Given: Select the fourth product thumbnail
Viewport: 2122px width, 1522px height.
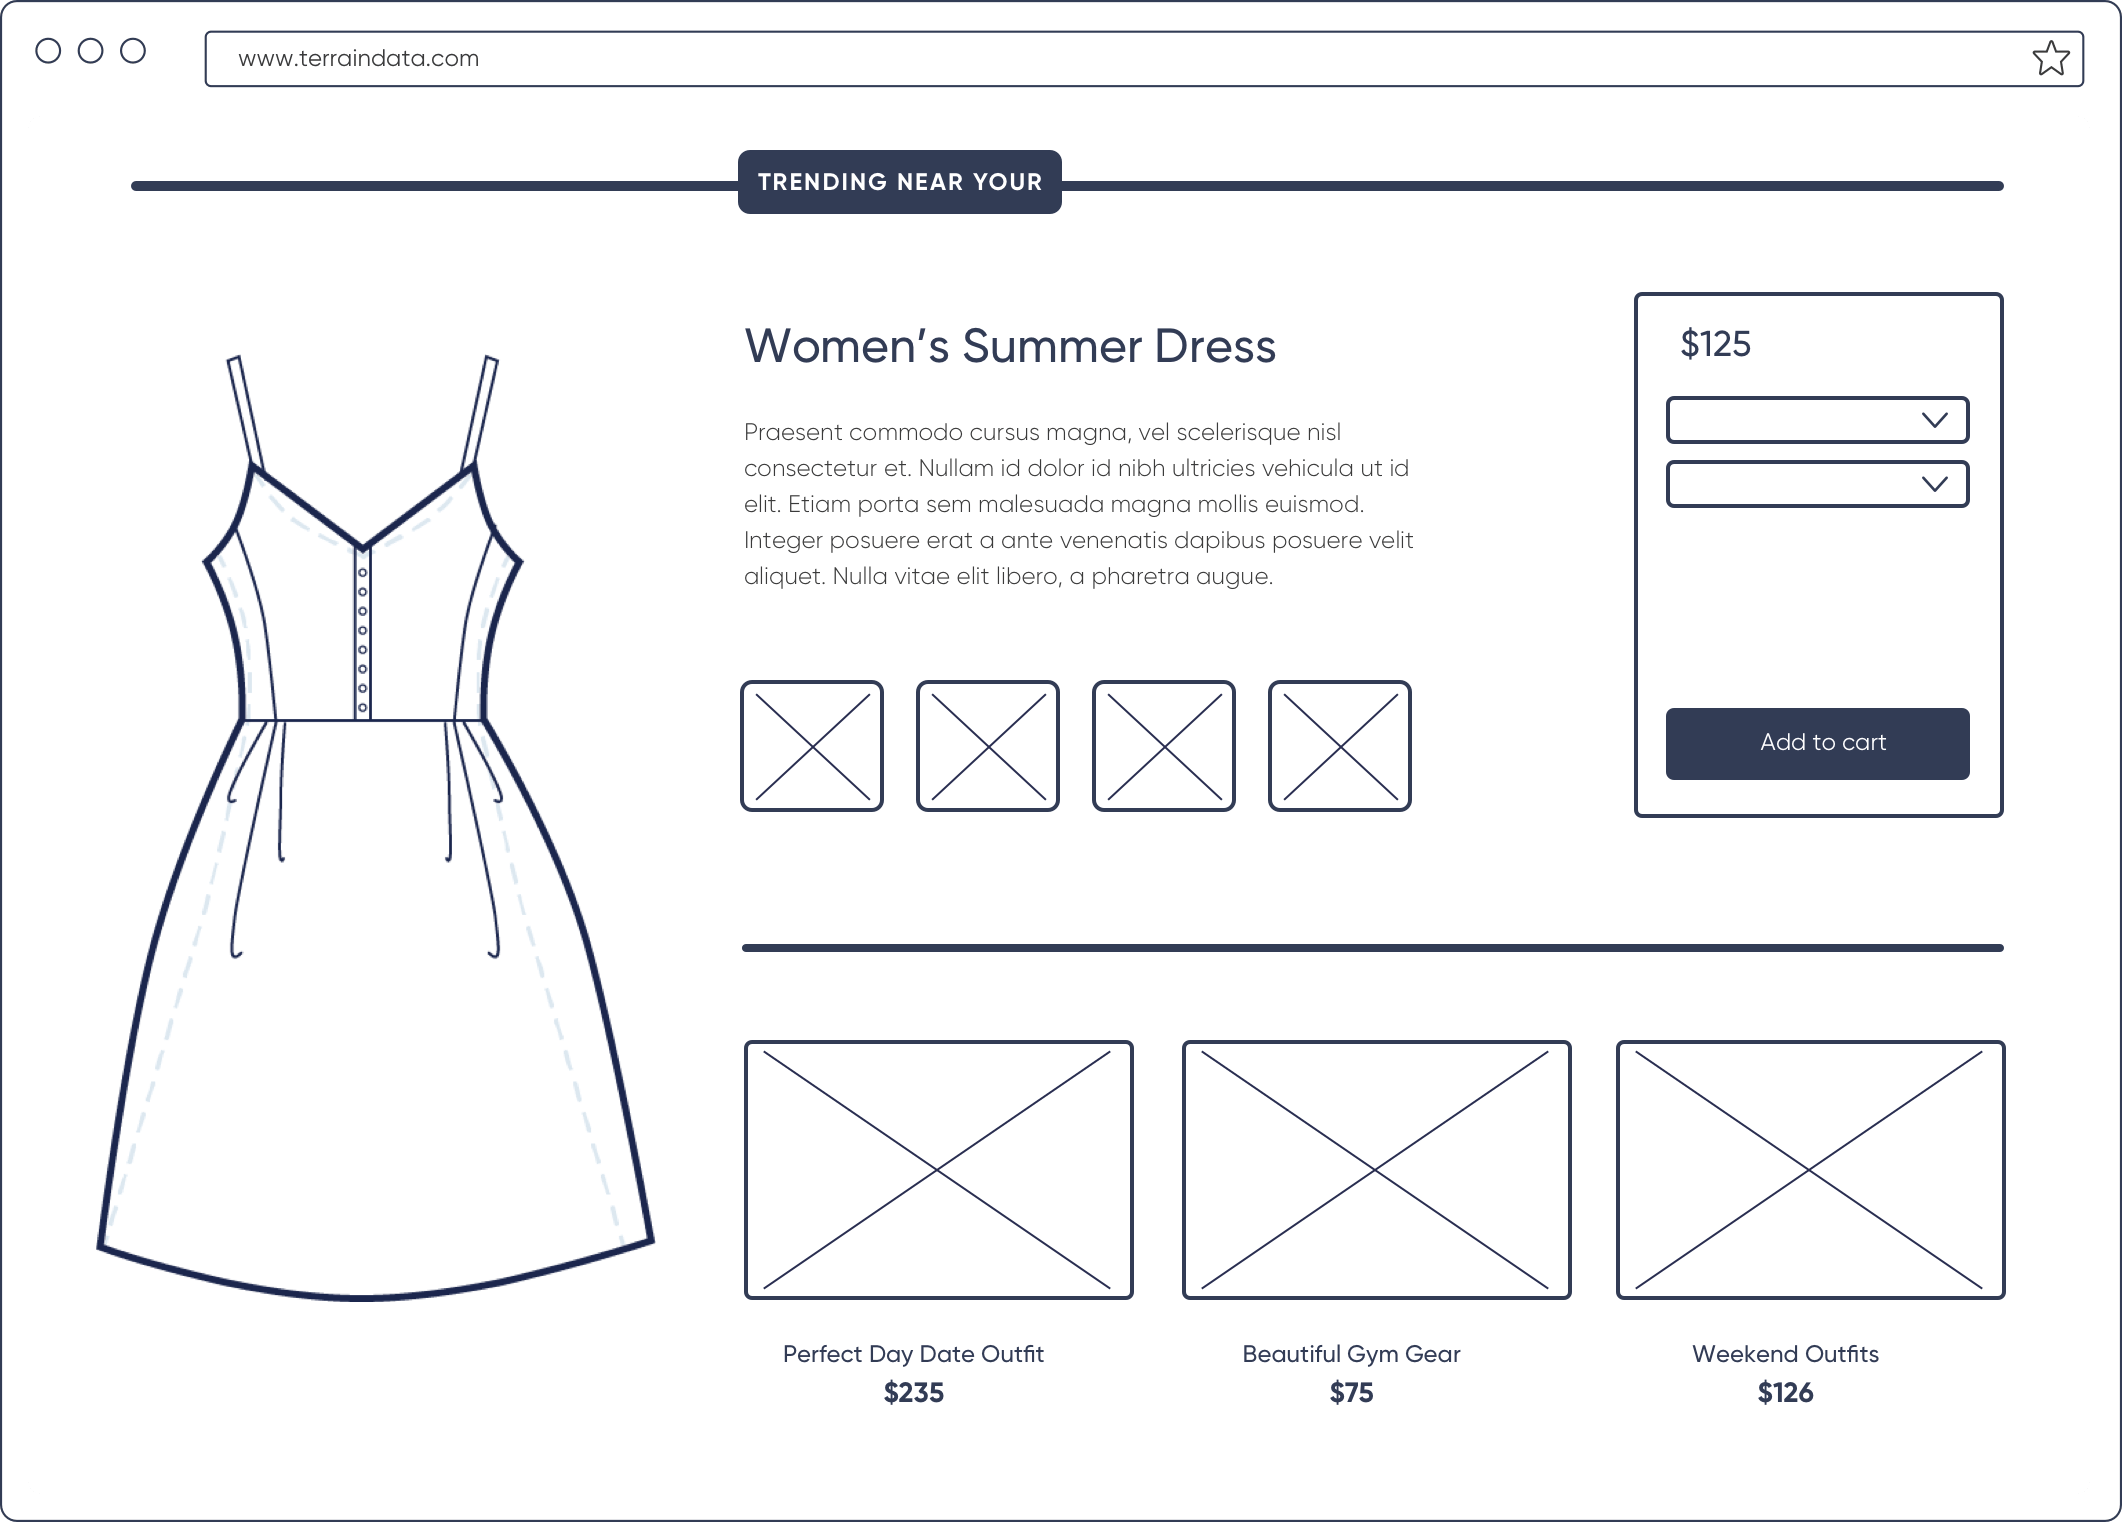Looking at the screenshot, I should (1340, 746).
